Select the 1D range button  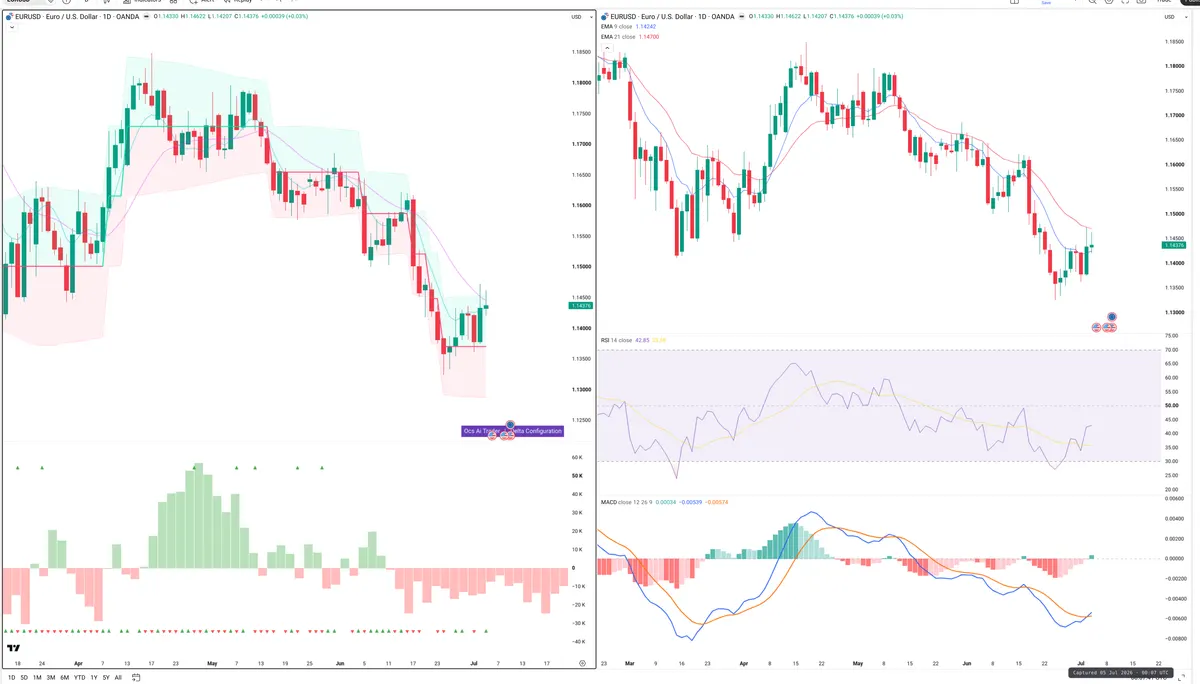click(11, 677)
